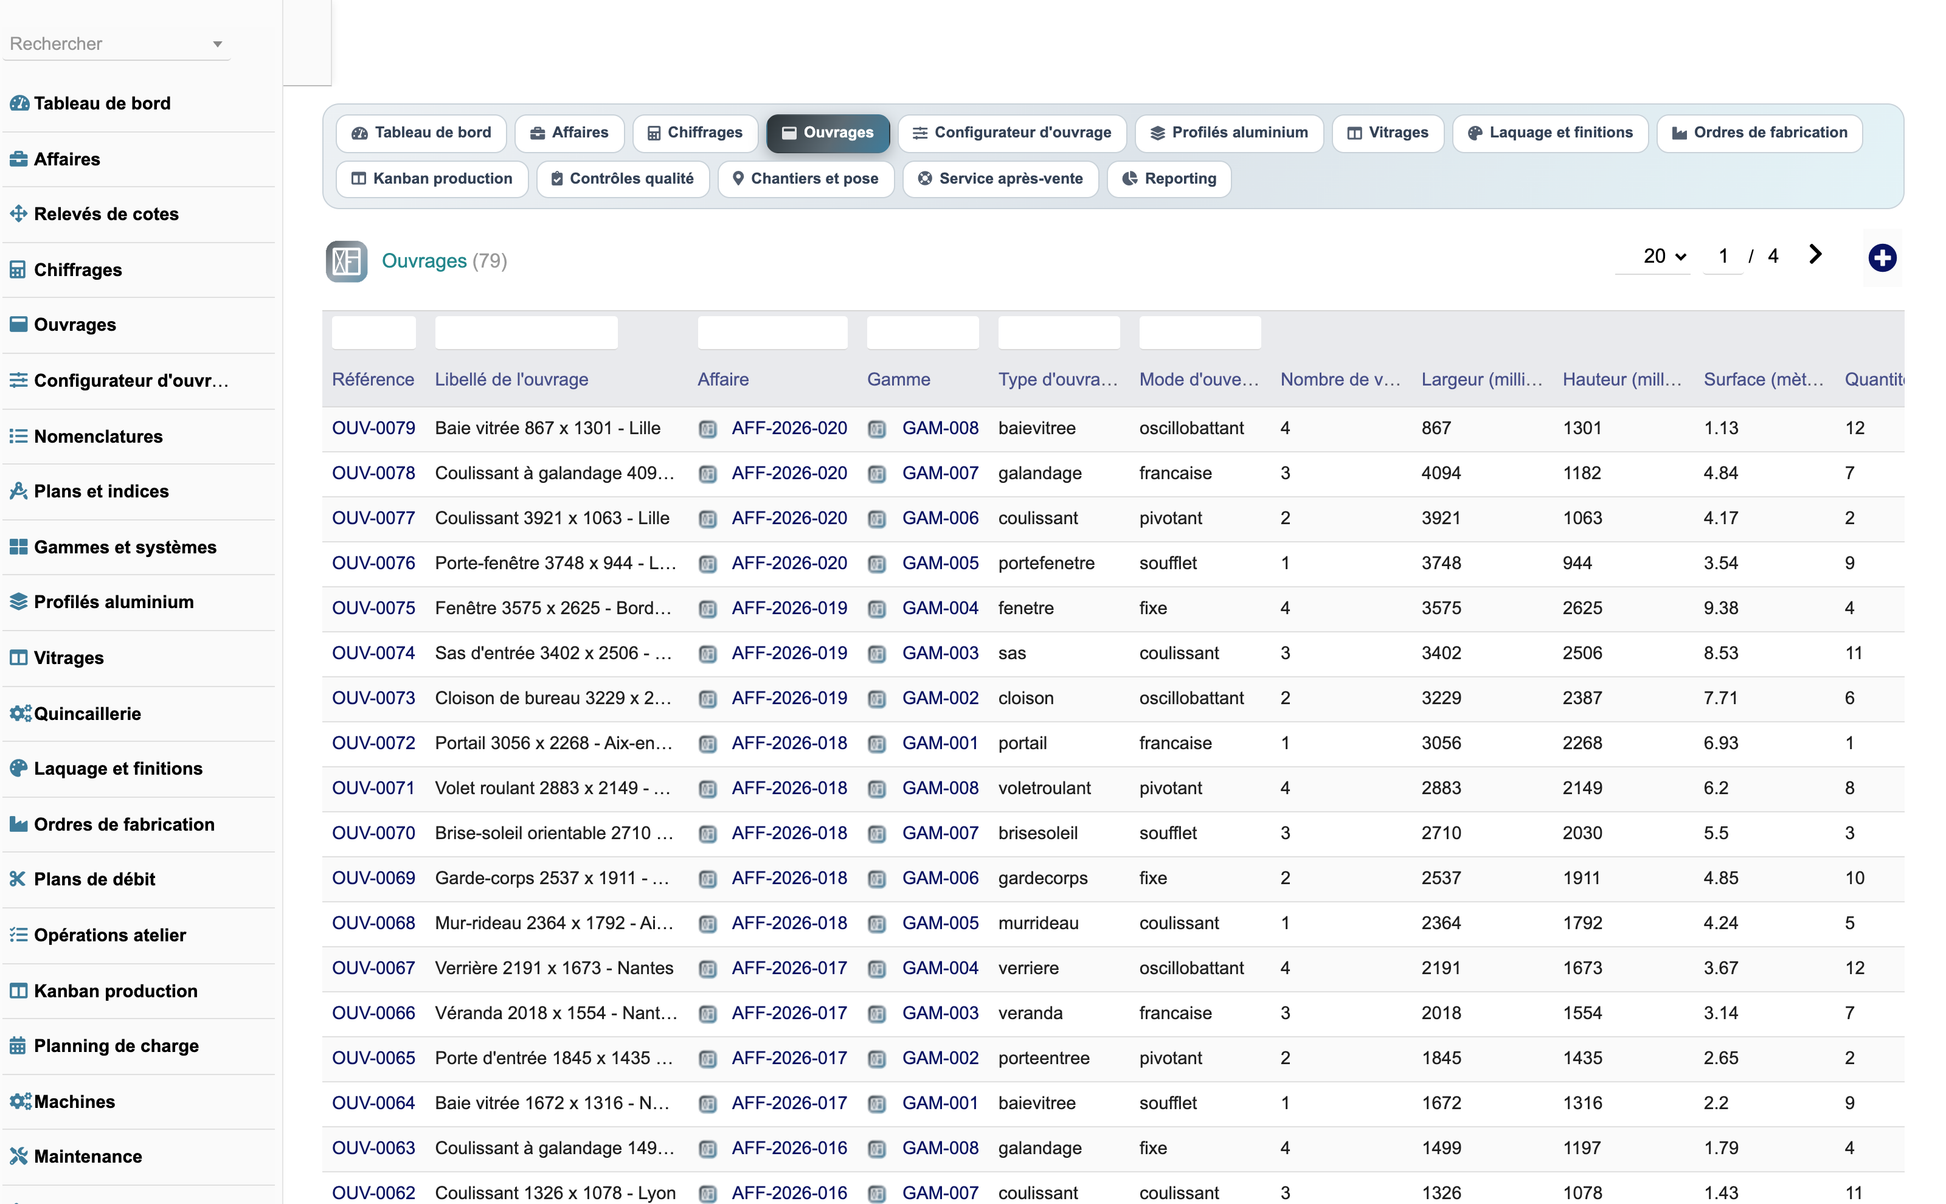The image size is (1946, 1204).
Task: Follow AFF-2026-019 link in OUV-0073 row
Action: coord(789,698)
